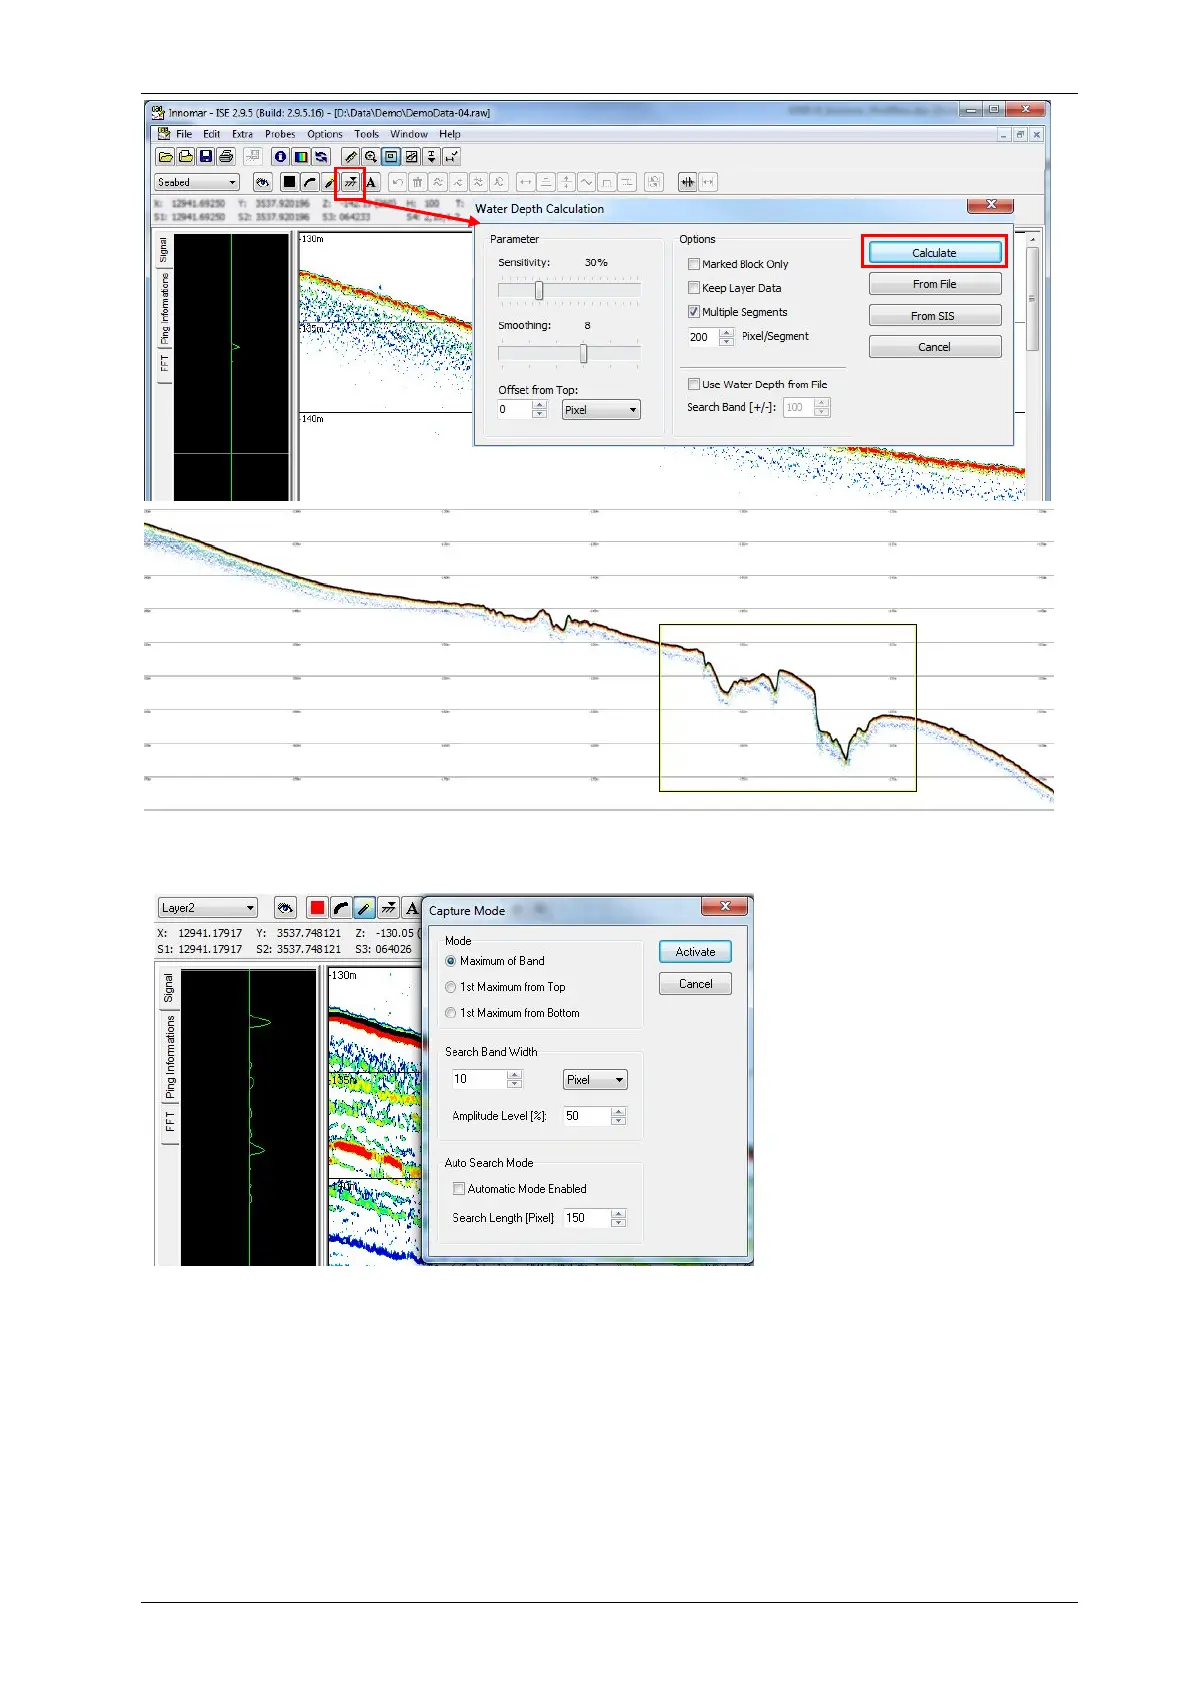Click the curve tool next to Layer2 red swatch

341,908
